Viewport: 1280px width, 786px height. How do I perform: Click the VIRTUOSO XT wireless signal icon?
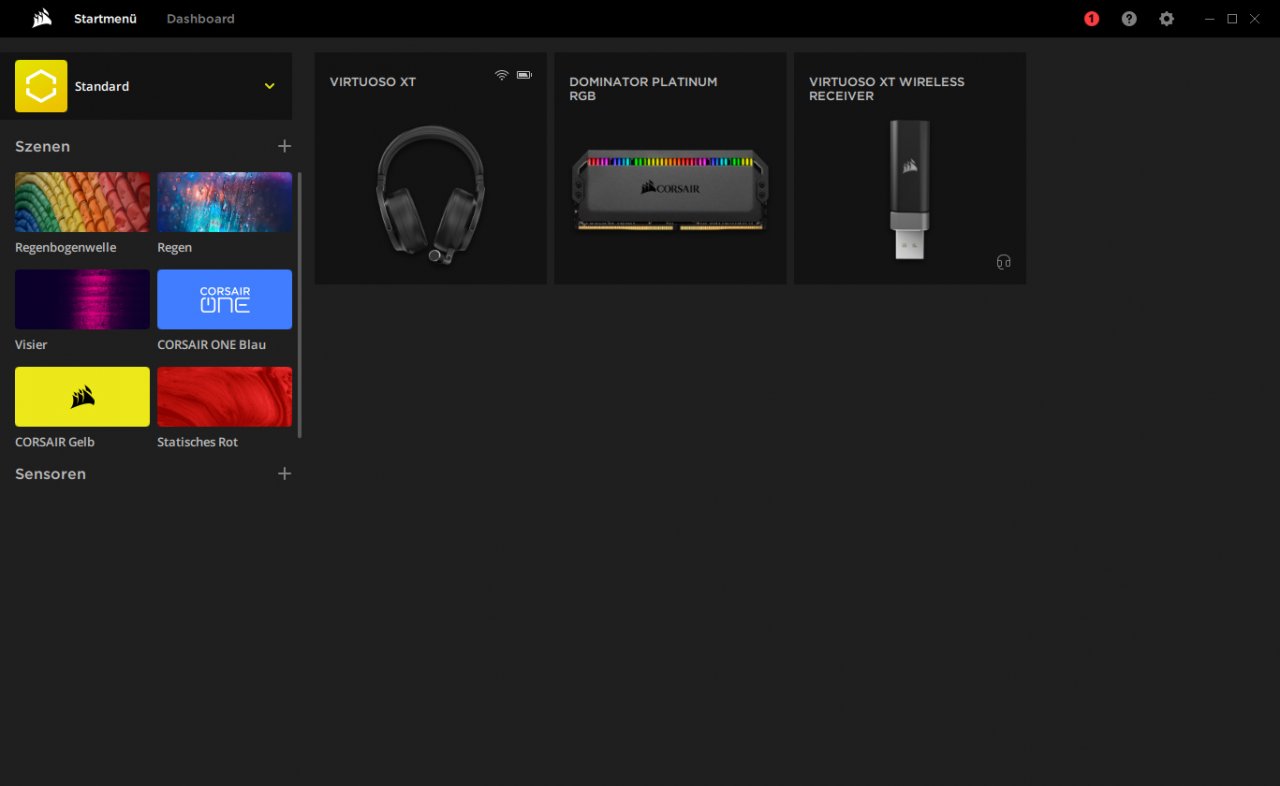(x=501, y=75)
